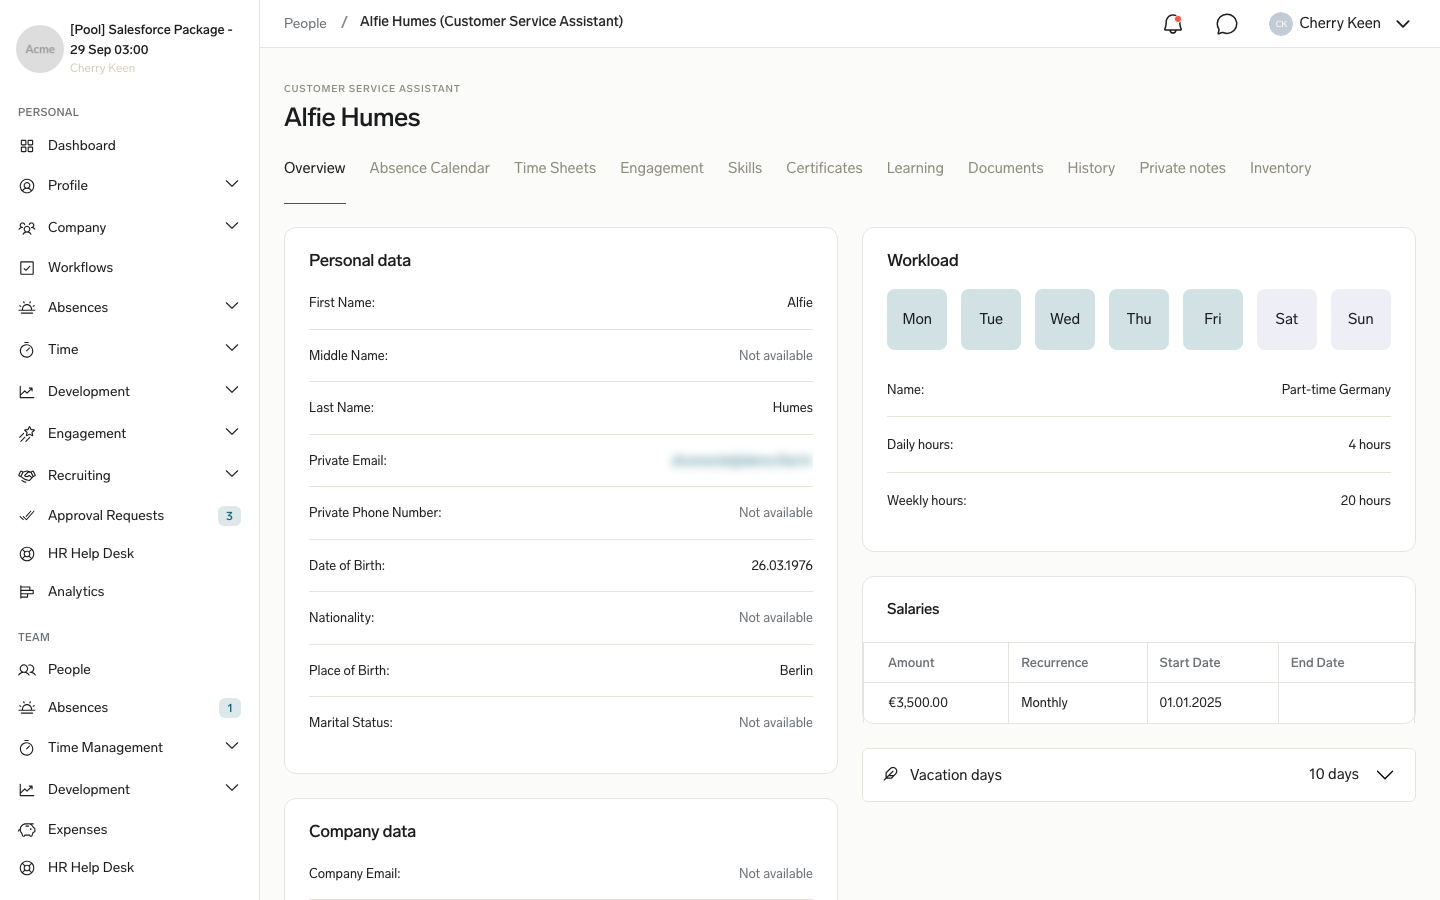The width and height of the screenshot is (1440, 900).
Task: Open the chat messages icon
Action: tap(1227, 24)
